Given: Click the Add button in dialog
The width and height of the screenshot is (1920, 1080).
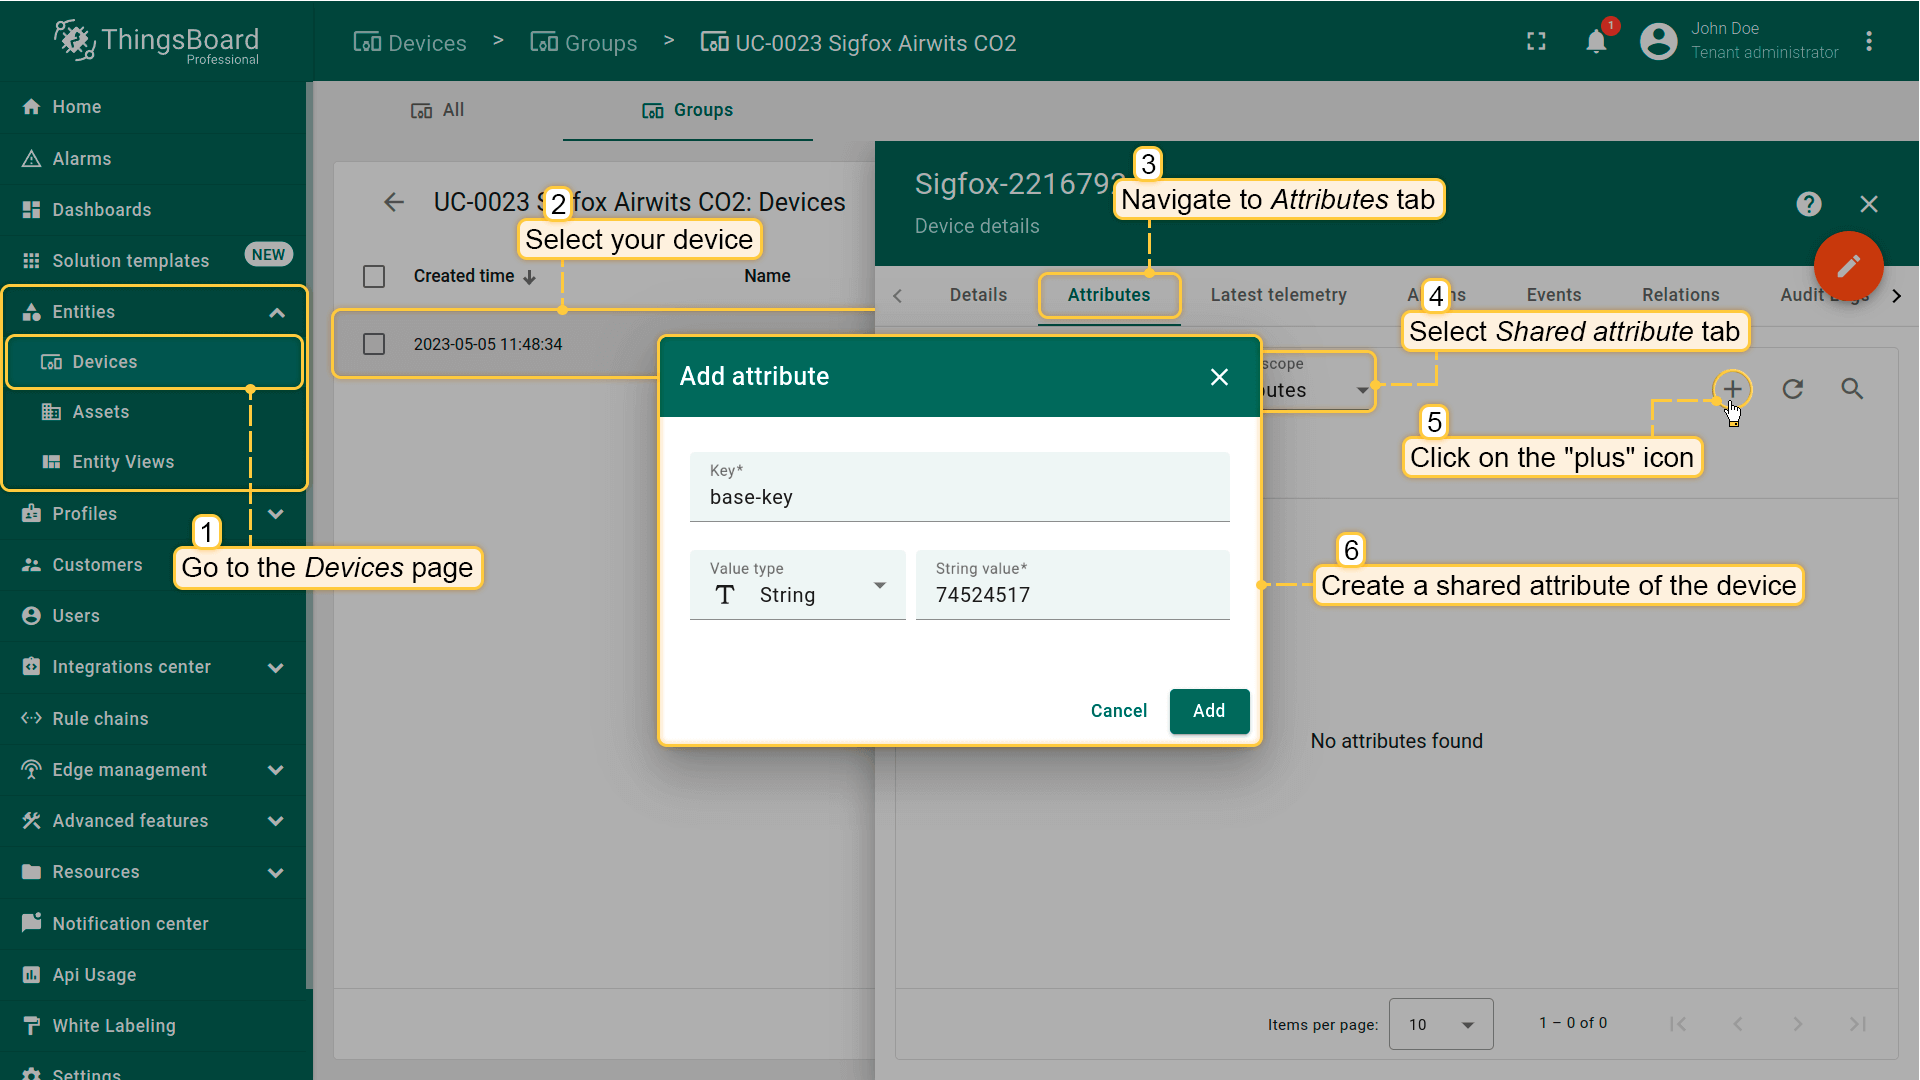Looking at the screenshot, I should click(x=1208, y=711).
